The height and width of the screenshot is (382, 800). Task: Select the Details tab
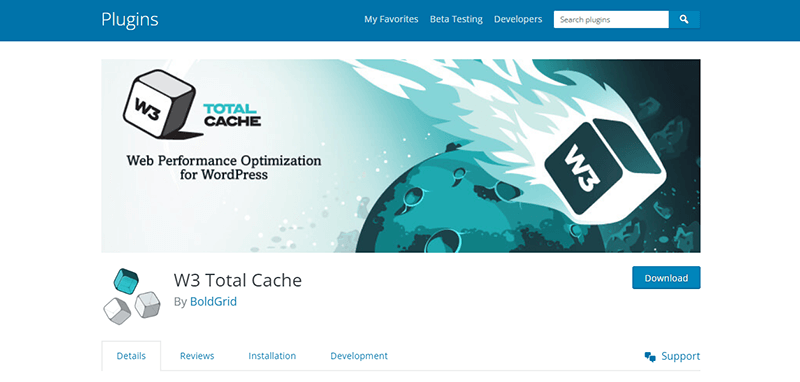tap(131, 356)
